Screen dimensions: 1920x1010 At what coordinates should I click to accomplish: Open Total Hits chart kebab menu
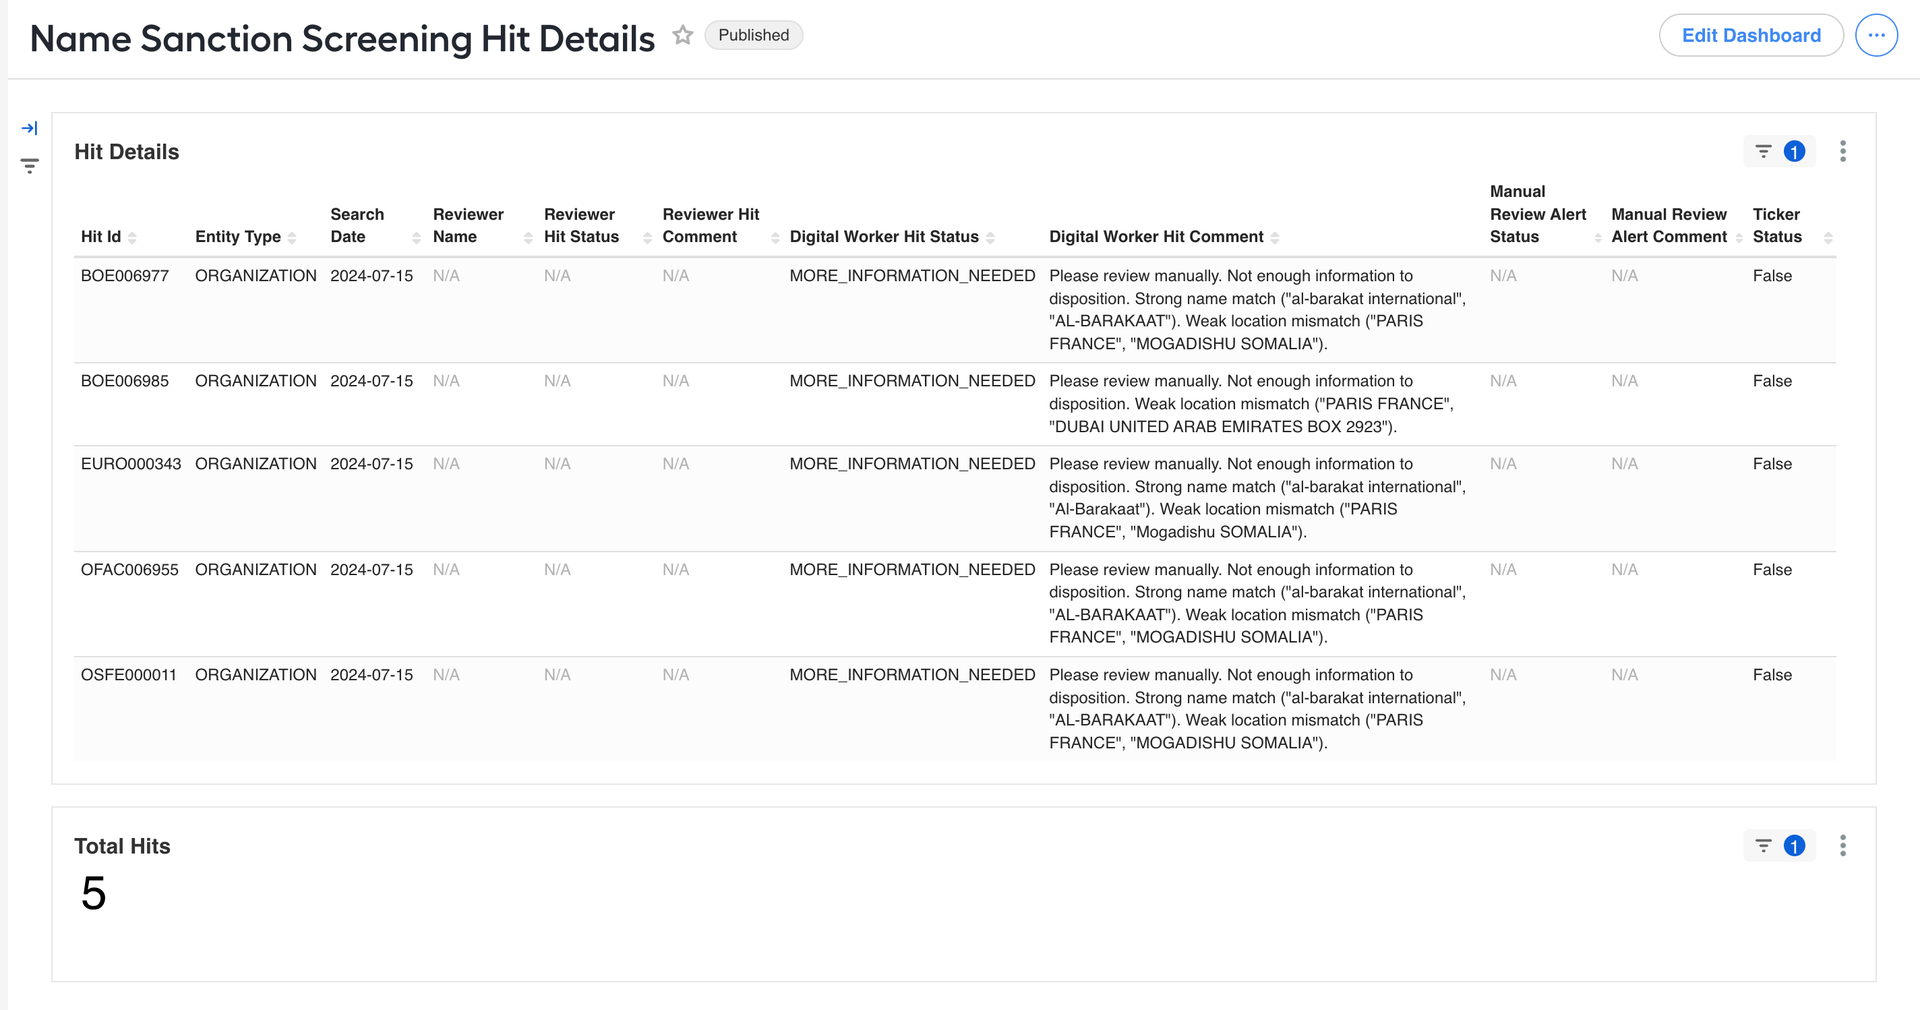(1843, 846)
